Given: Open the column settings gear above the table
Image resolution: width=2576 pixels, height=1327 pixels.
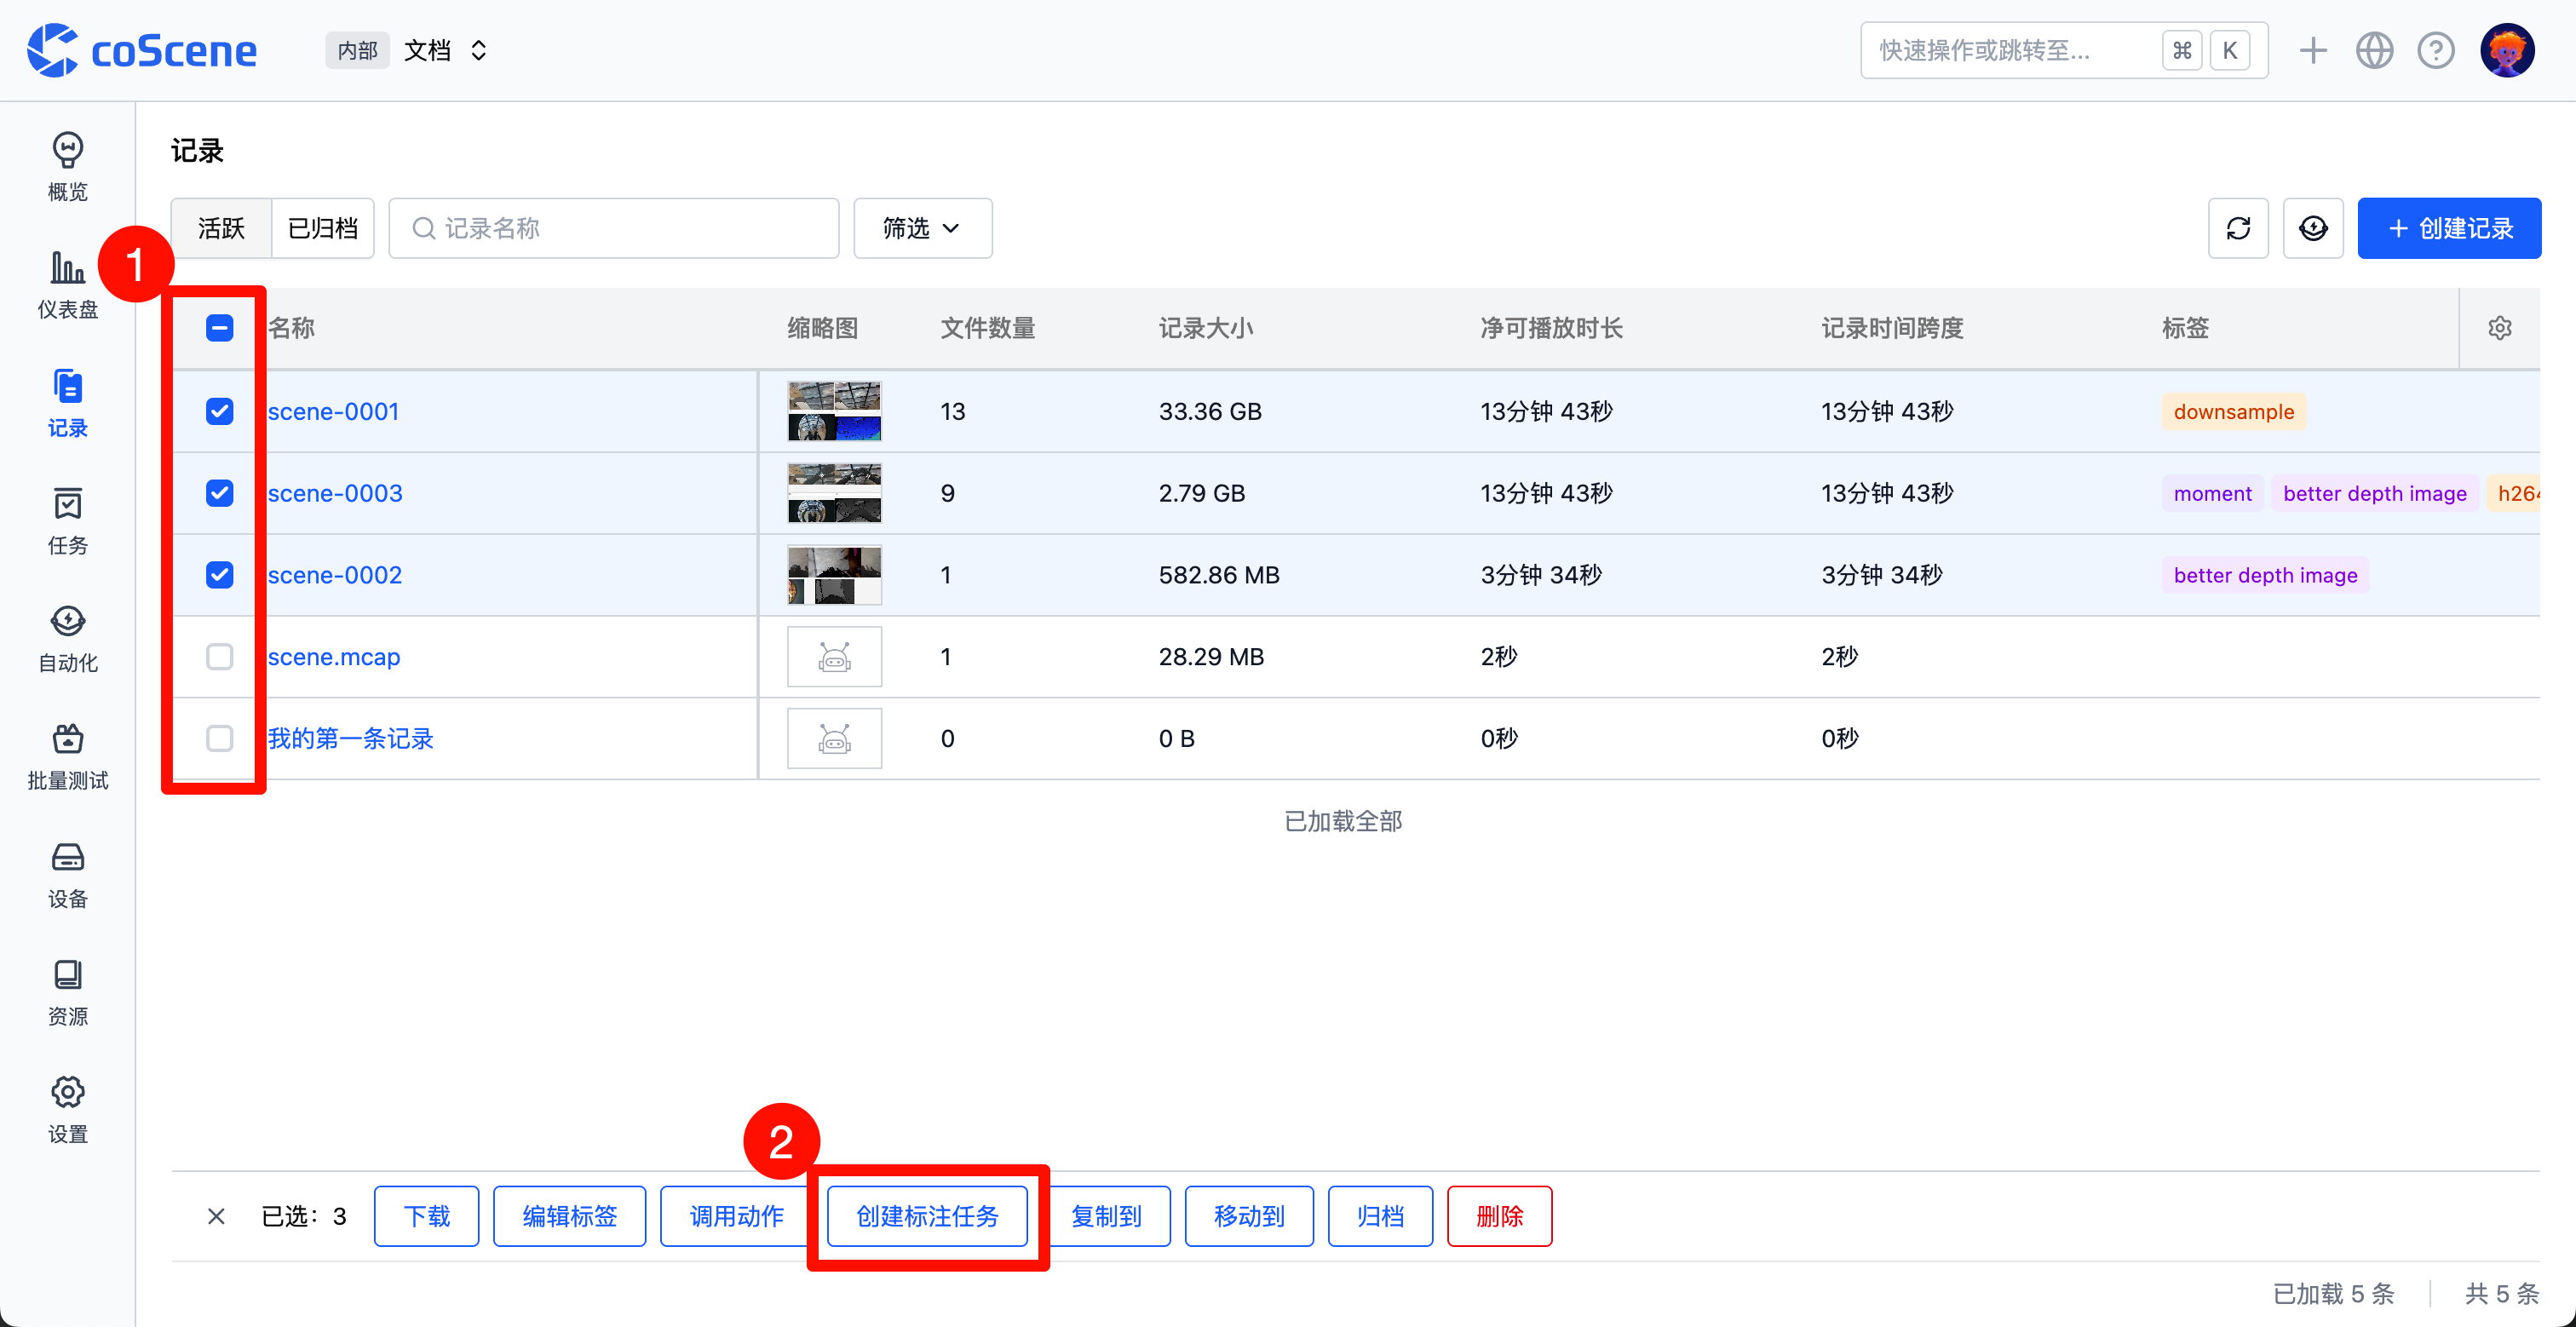Looking at the screenshot, I should (2500, 327).
